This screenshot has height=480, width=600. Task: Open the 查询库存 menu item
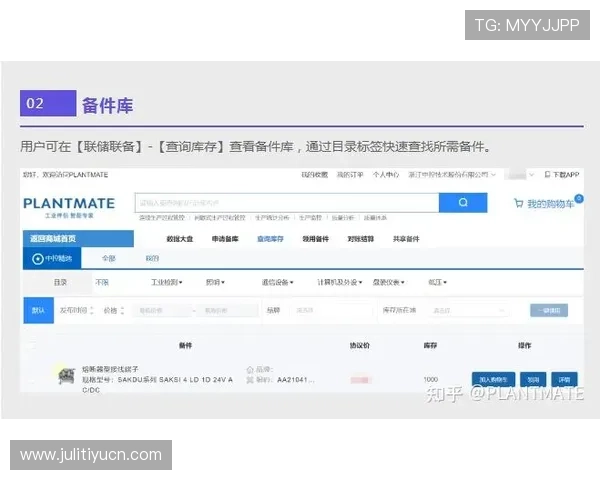tap(270, 239)
